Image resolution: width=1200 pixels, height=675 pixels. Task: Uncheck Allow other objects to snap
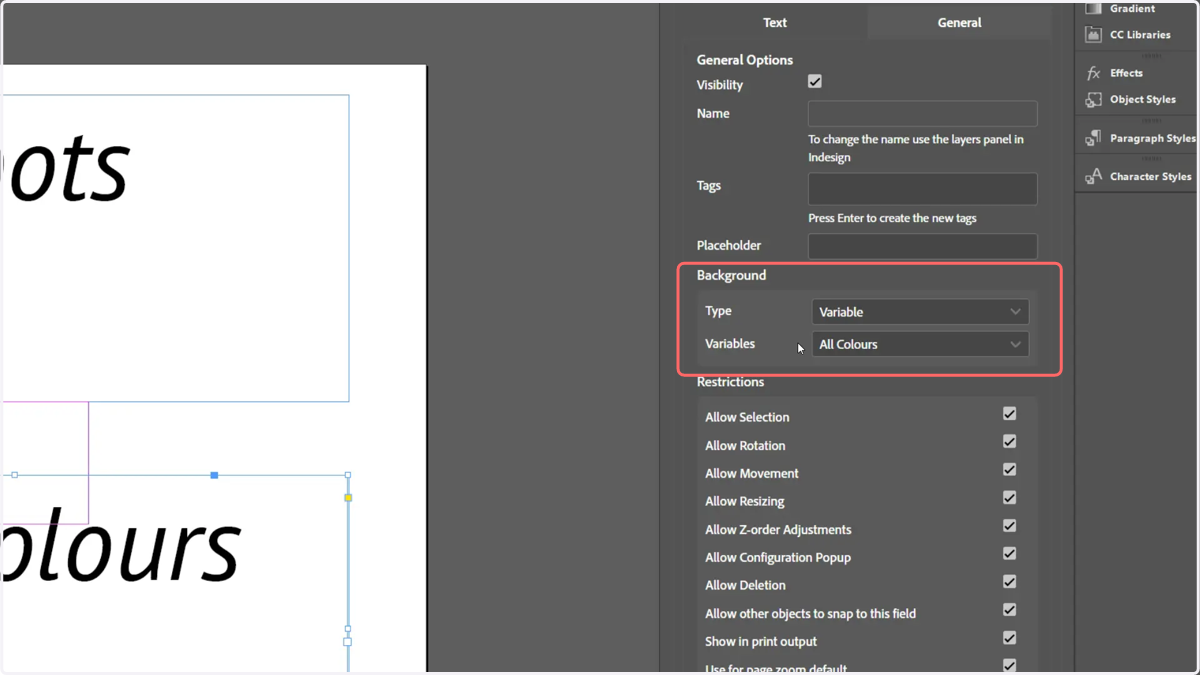coord(1009,610)
